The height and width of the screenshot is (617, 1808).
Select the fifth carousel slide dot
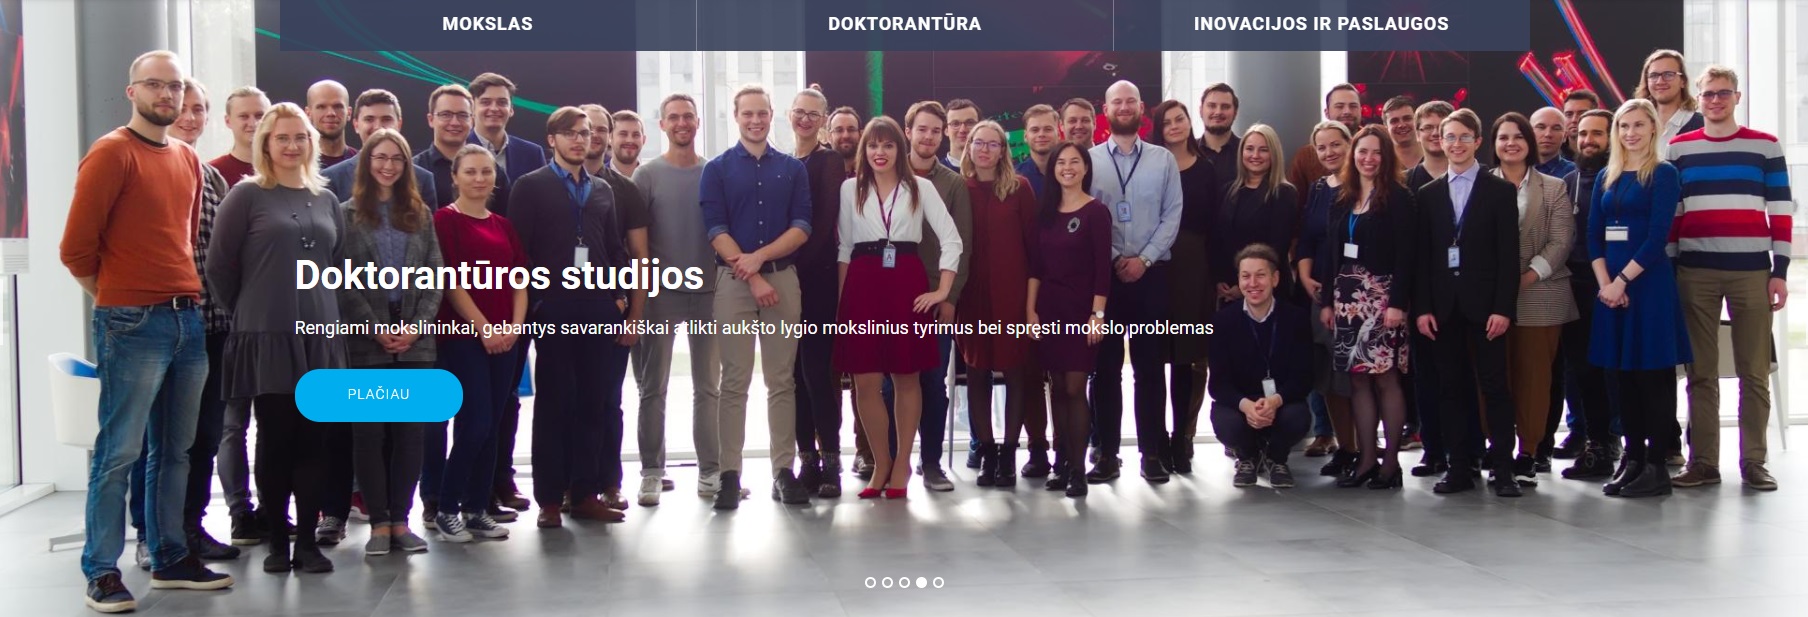coord(938,582)
